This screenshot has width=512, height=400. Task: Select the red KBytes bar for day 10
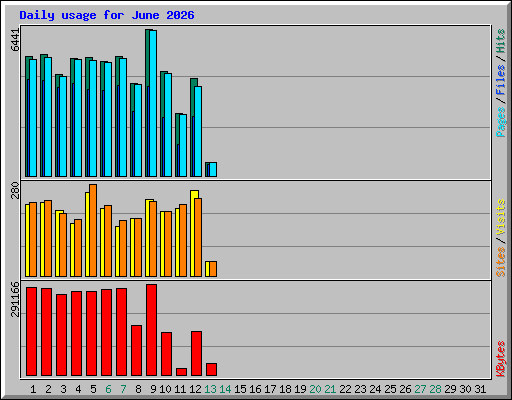[x=166, y=354]
